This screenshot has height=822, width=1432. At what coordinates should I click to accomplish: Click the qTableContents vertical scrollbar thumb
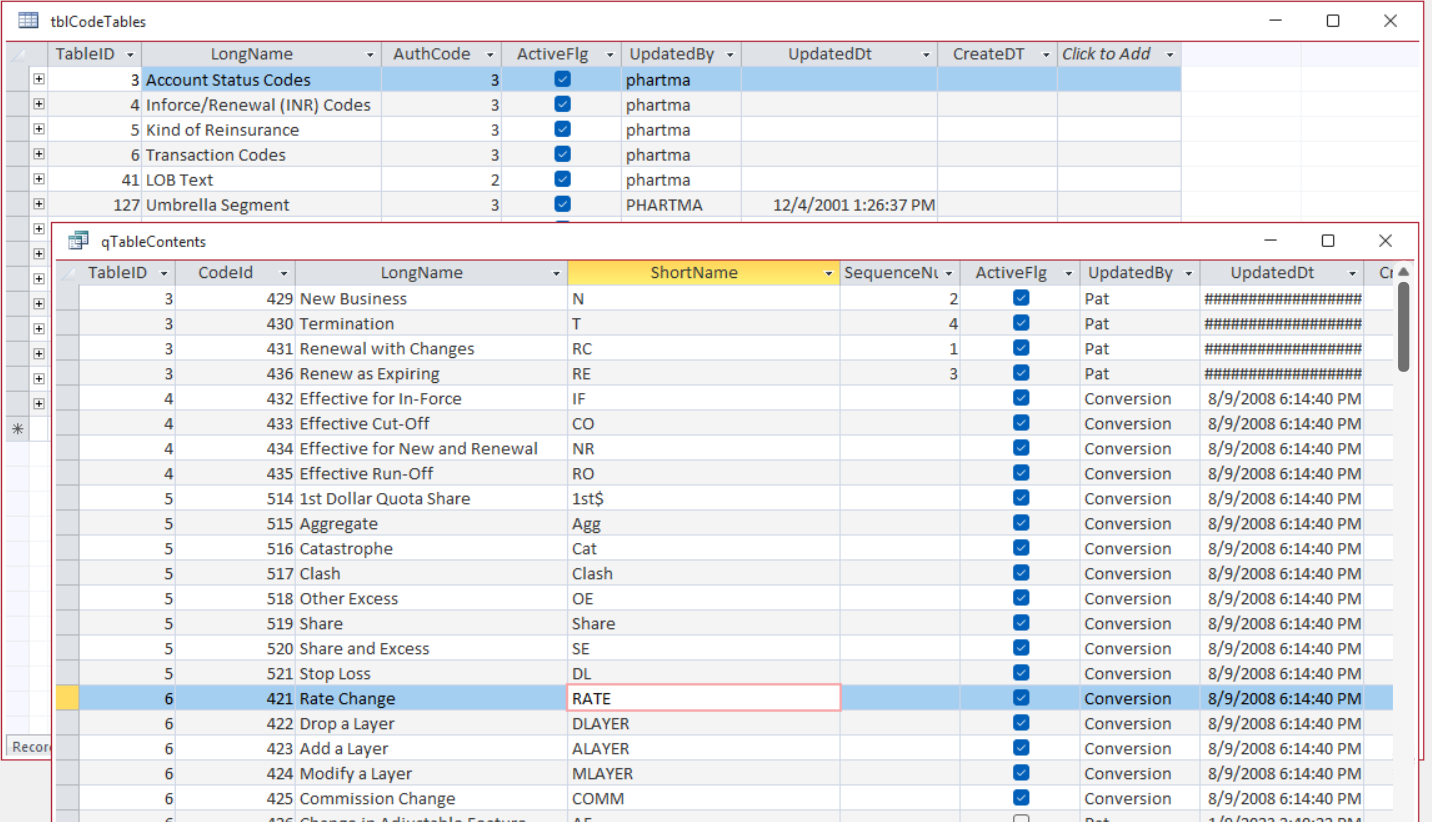(1403, 326)
